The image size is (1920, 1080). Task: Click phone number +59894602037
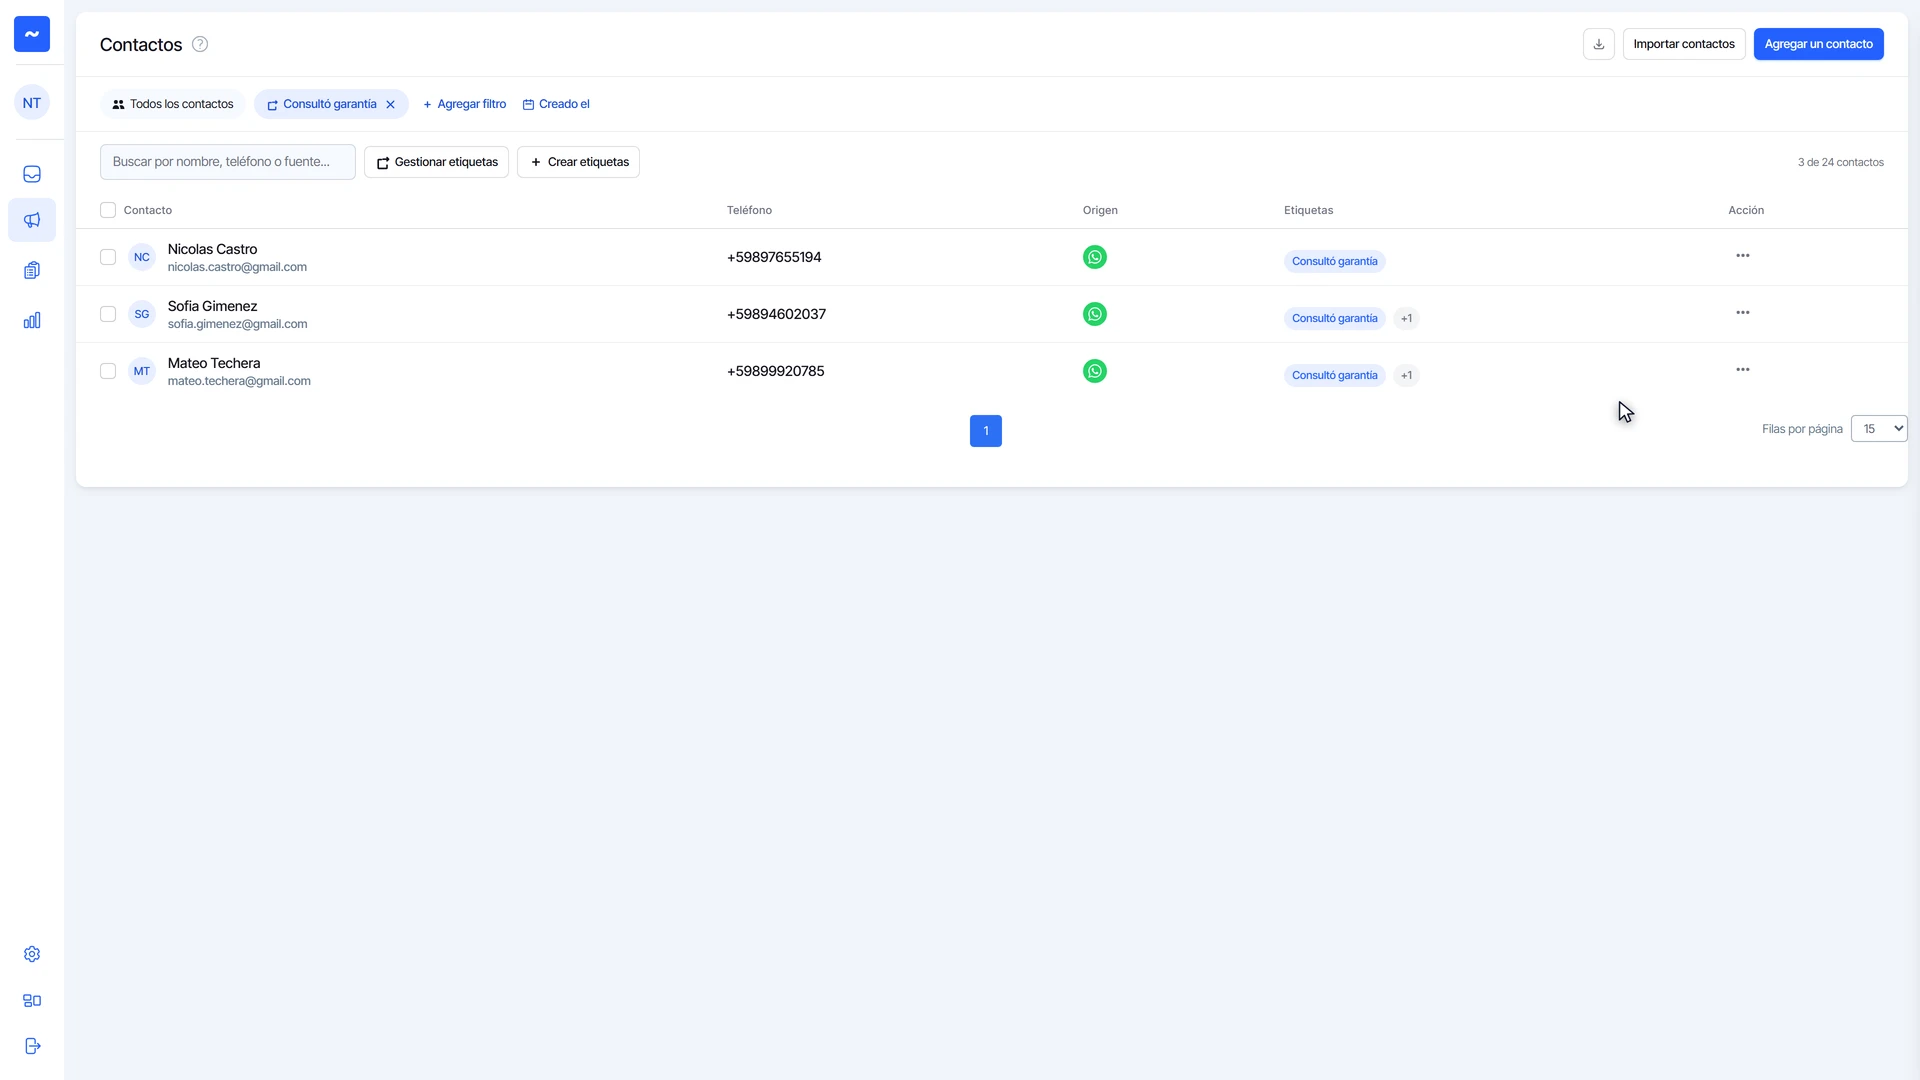[x=776, y=314]
